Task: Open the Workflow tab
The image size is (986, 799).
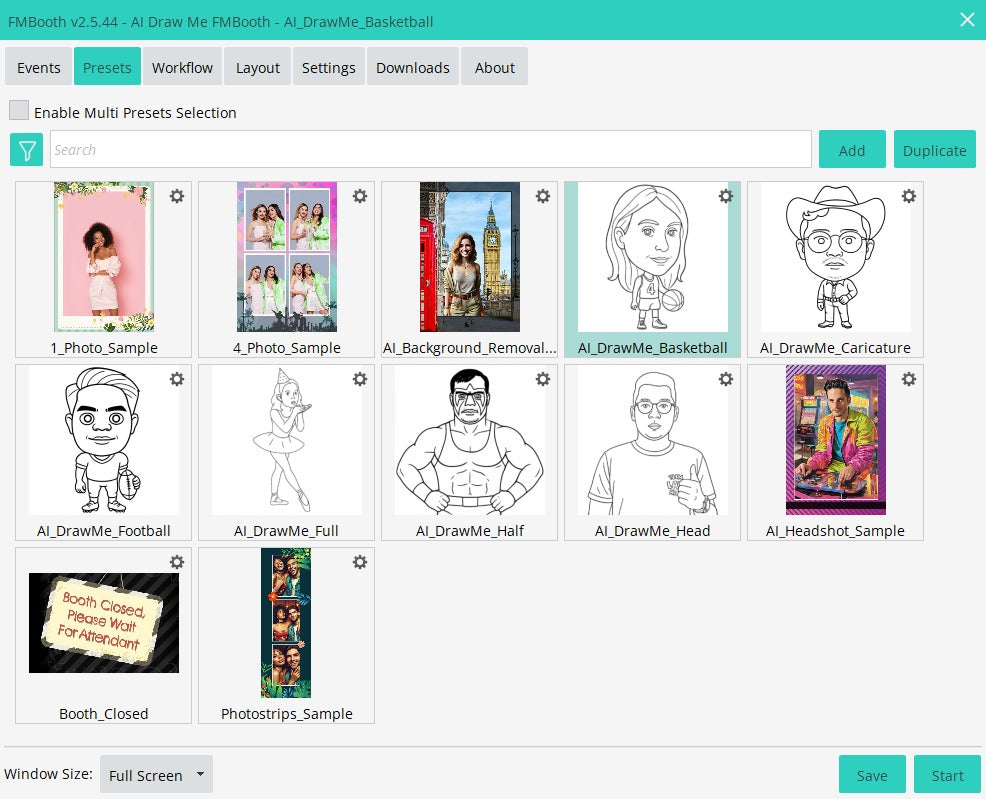Action: pos(182,67)
